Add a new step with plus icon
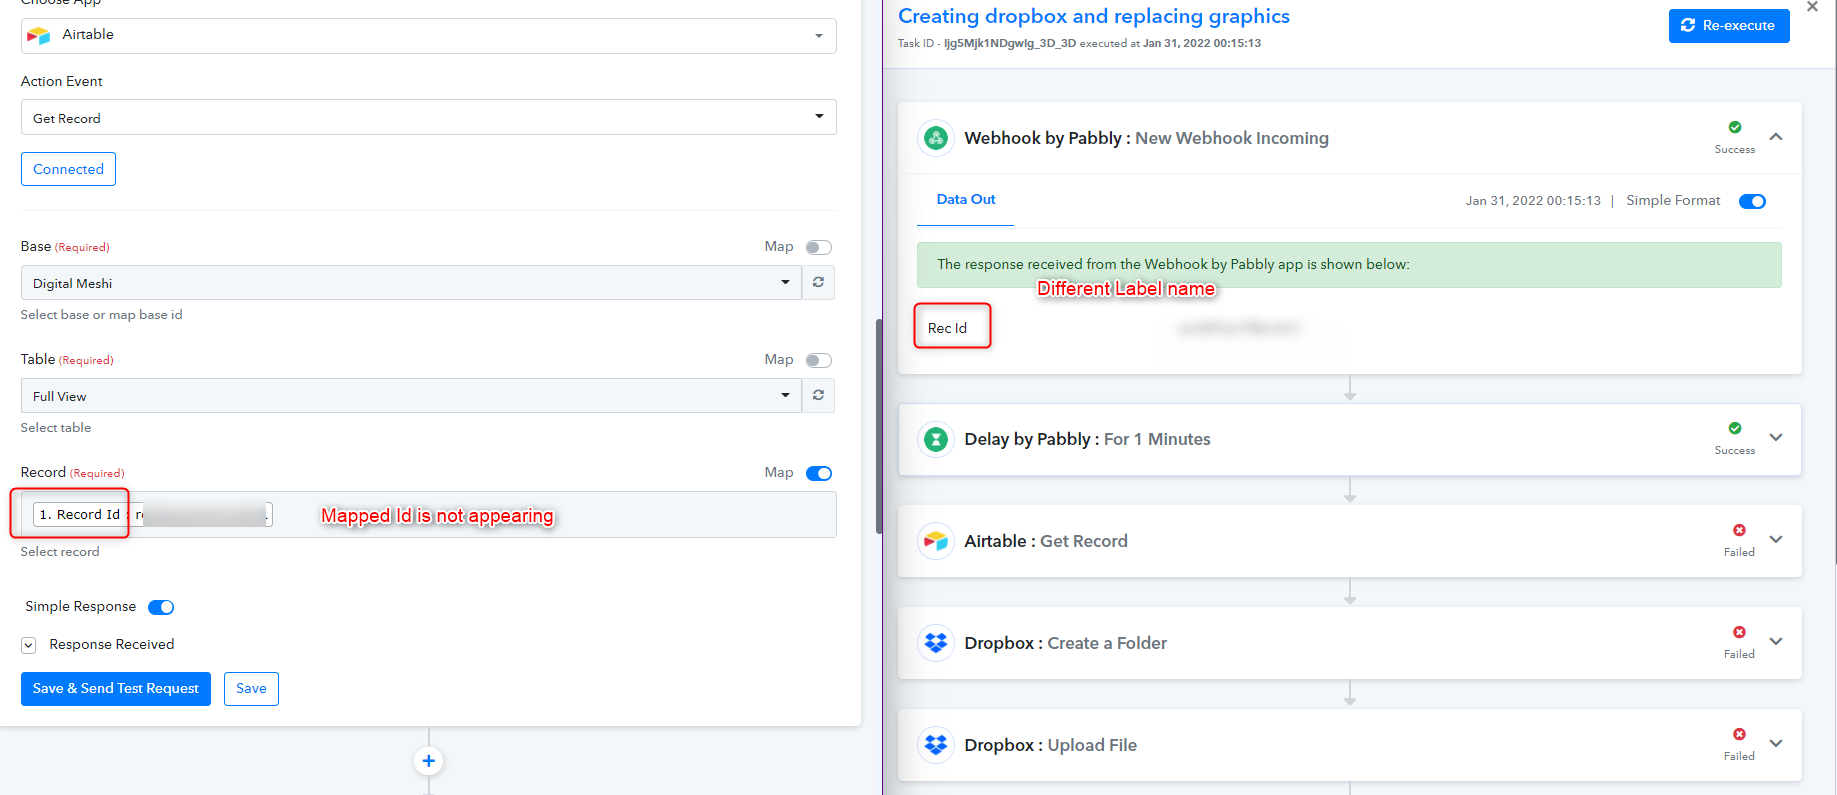The height and width of the screenshot is (795, 1837). 428,761
